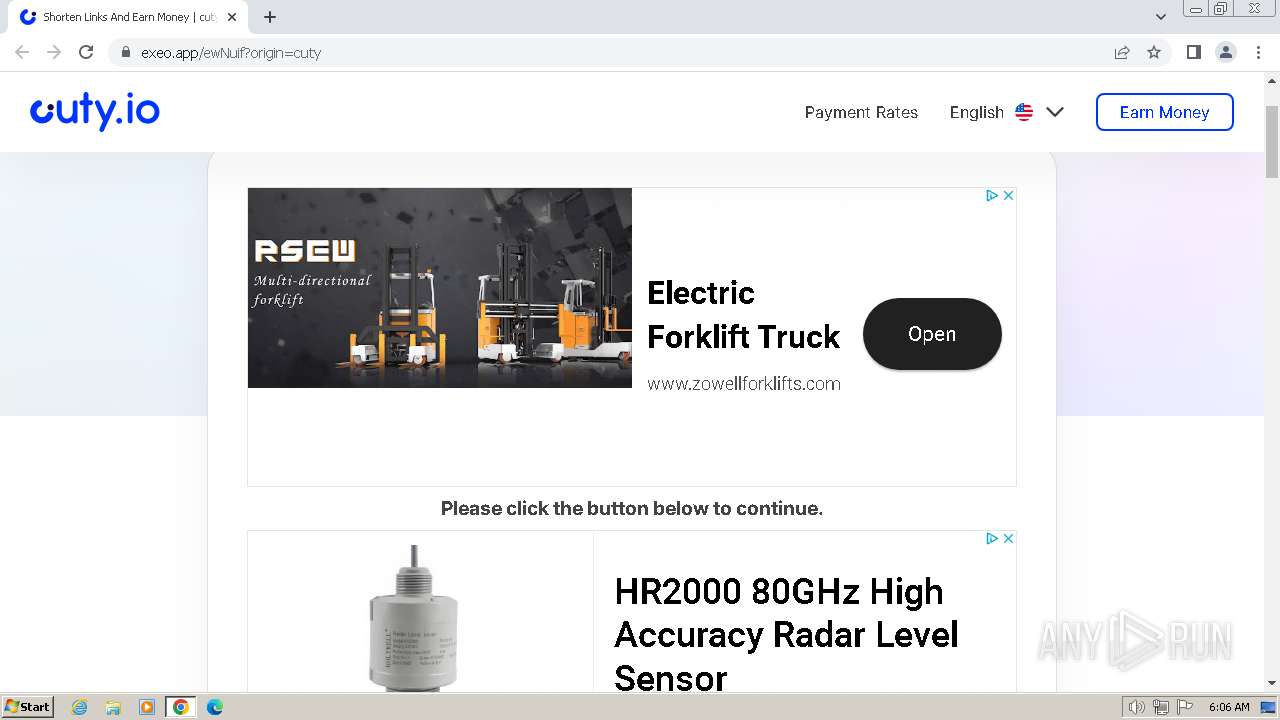This screenshot has height=720, width=1280.
Task: Click the scrollbar up arrow
Action: click(1272, 81)
